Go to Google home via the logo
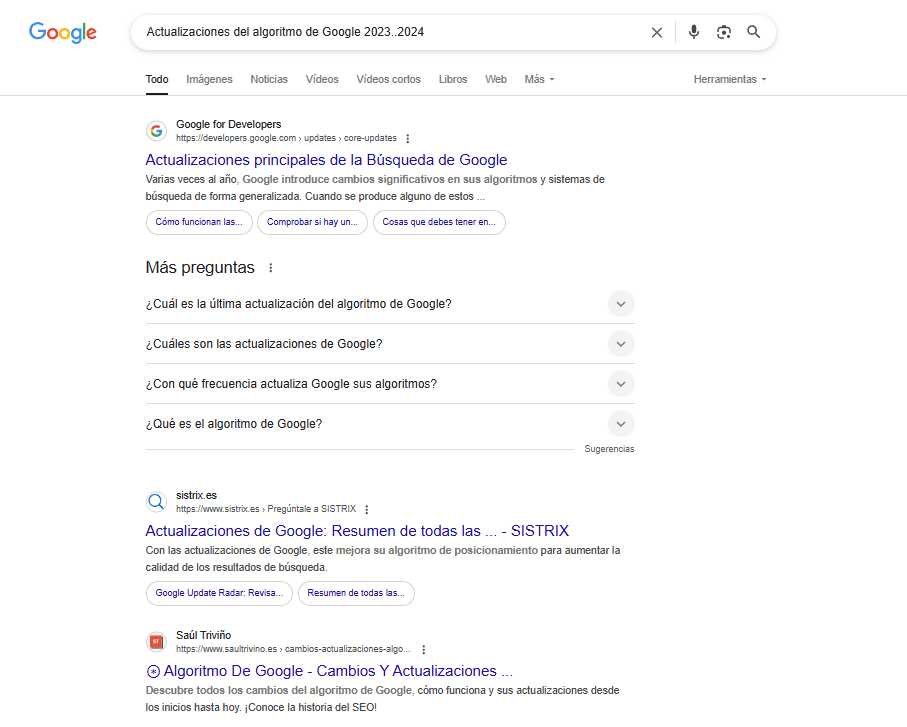This screenshot has width=907, height=727. coord(62,32)
